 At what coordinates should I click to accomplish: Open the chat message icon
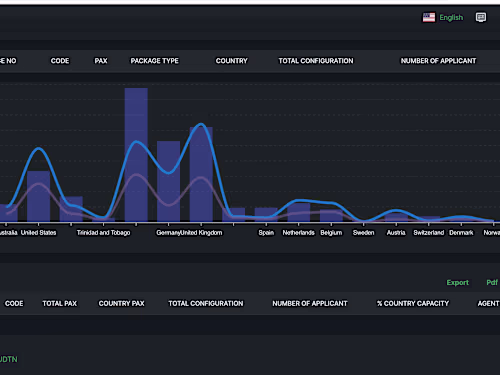pos(481,17)
